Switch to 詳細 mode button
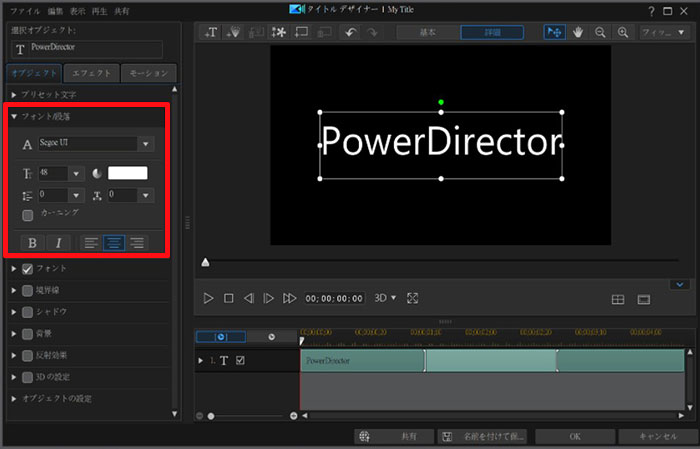700x449 pixels. pos(492,32)
